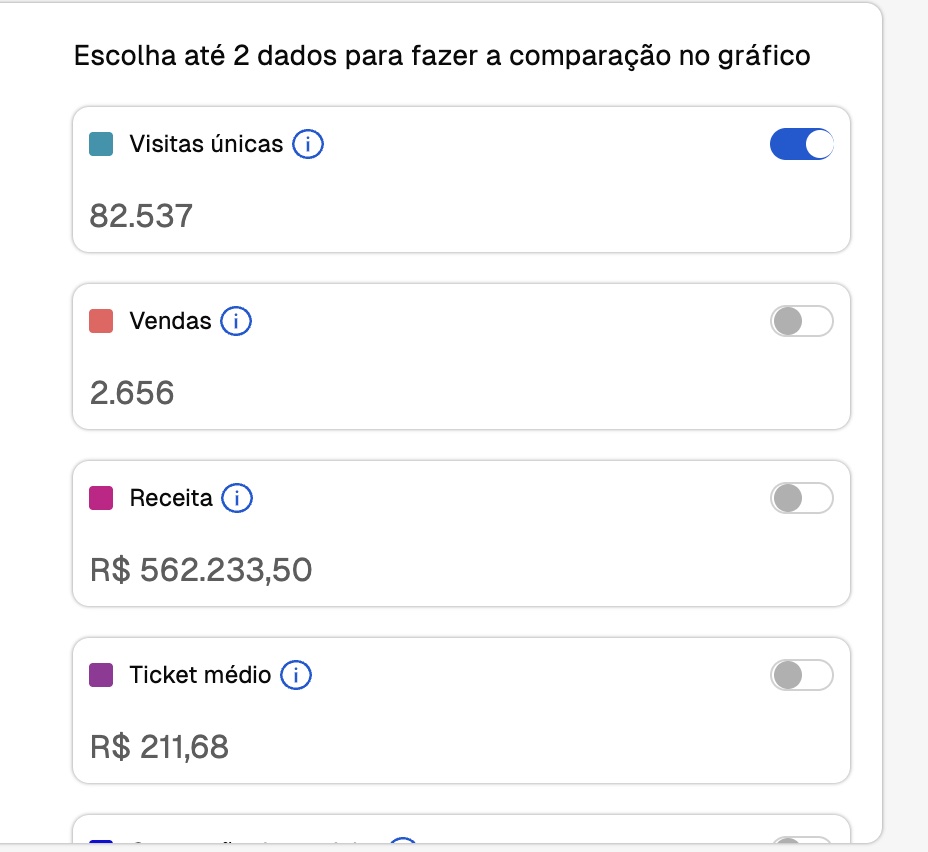
Task: Click the red Vendas color swatch
Action: [x=101, y=321]
